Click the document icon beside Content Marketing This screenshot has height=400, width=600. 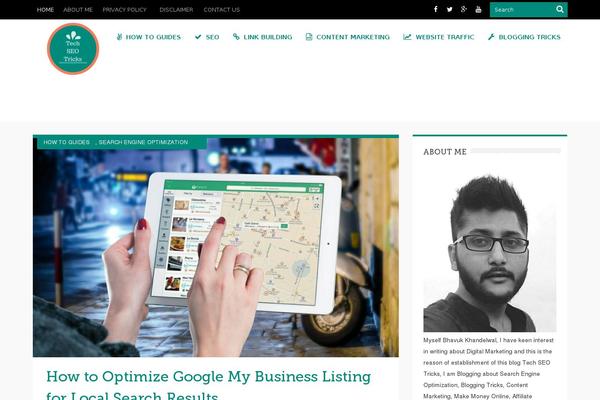pos(309,37)
